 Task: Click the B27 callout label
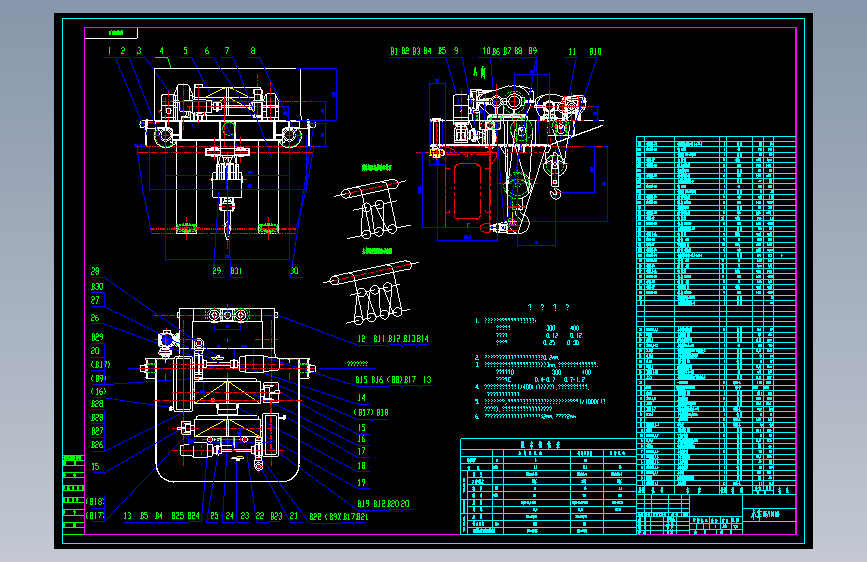click(97, 431)
